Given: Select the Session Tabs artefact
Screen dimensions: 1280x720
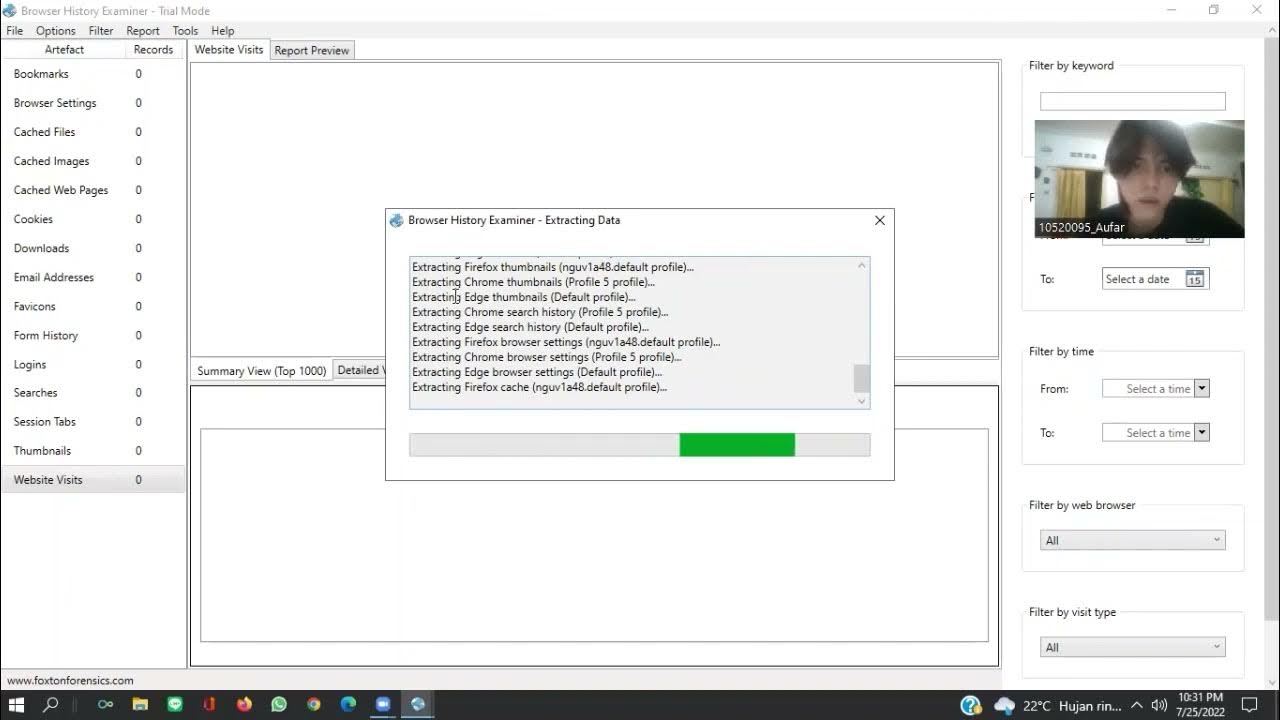Looking at the screenshot, I should pos(93,422).
